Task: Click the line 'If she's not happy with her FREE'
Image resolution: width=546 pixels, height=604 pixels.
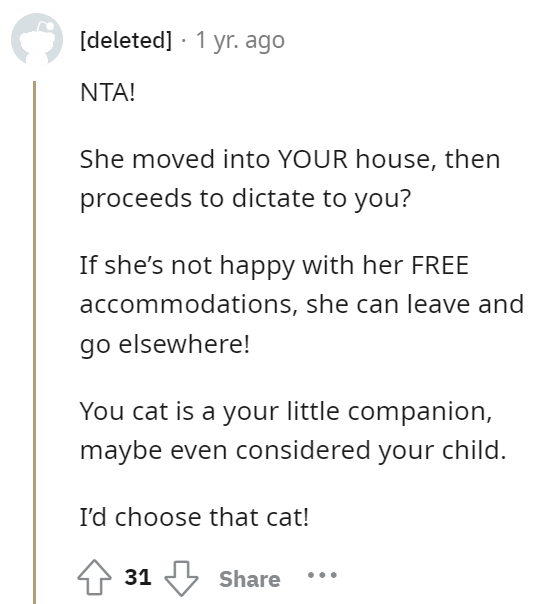Action: pos(274,266)
